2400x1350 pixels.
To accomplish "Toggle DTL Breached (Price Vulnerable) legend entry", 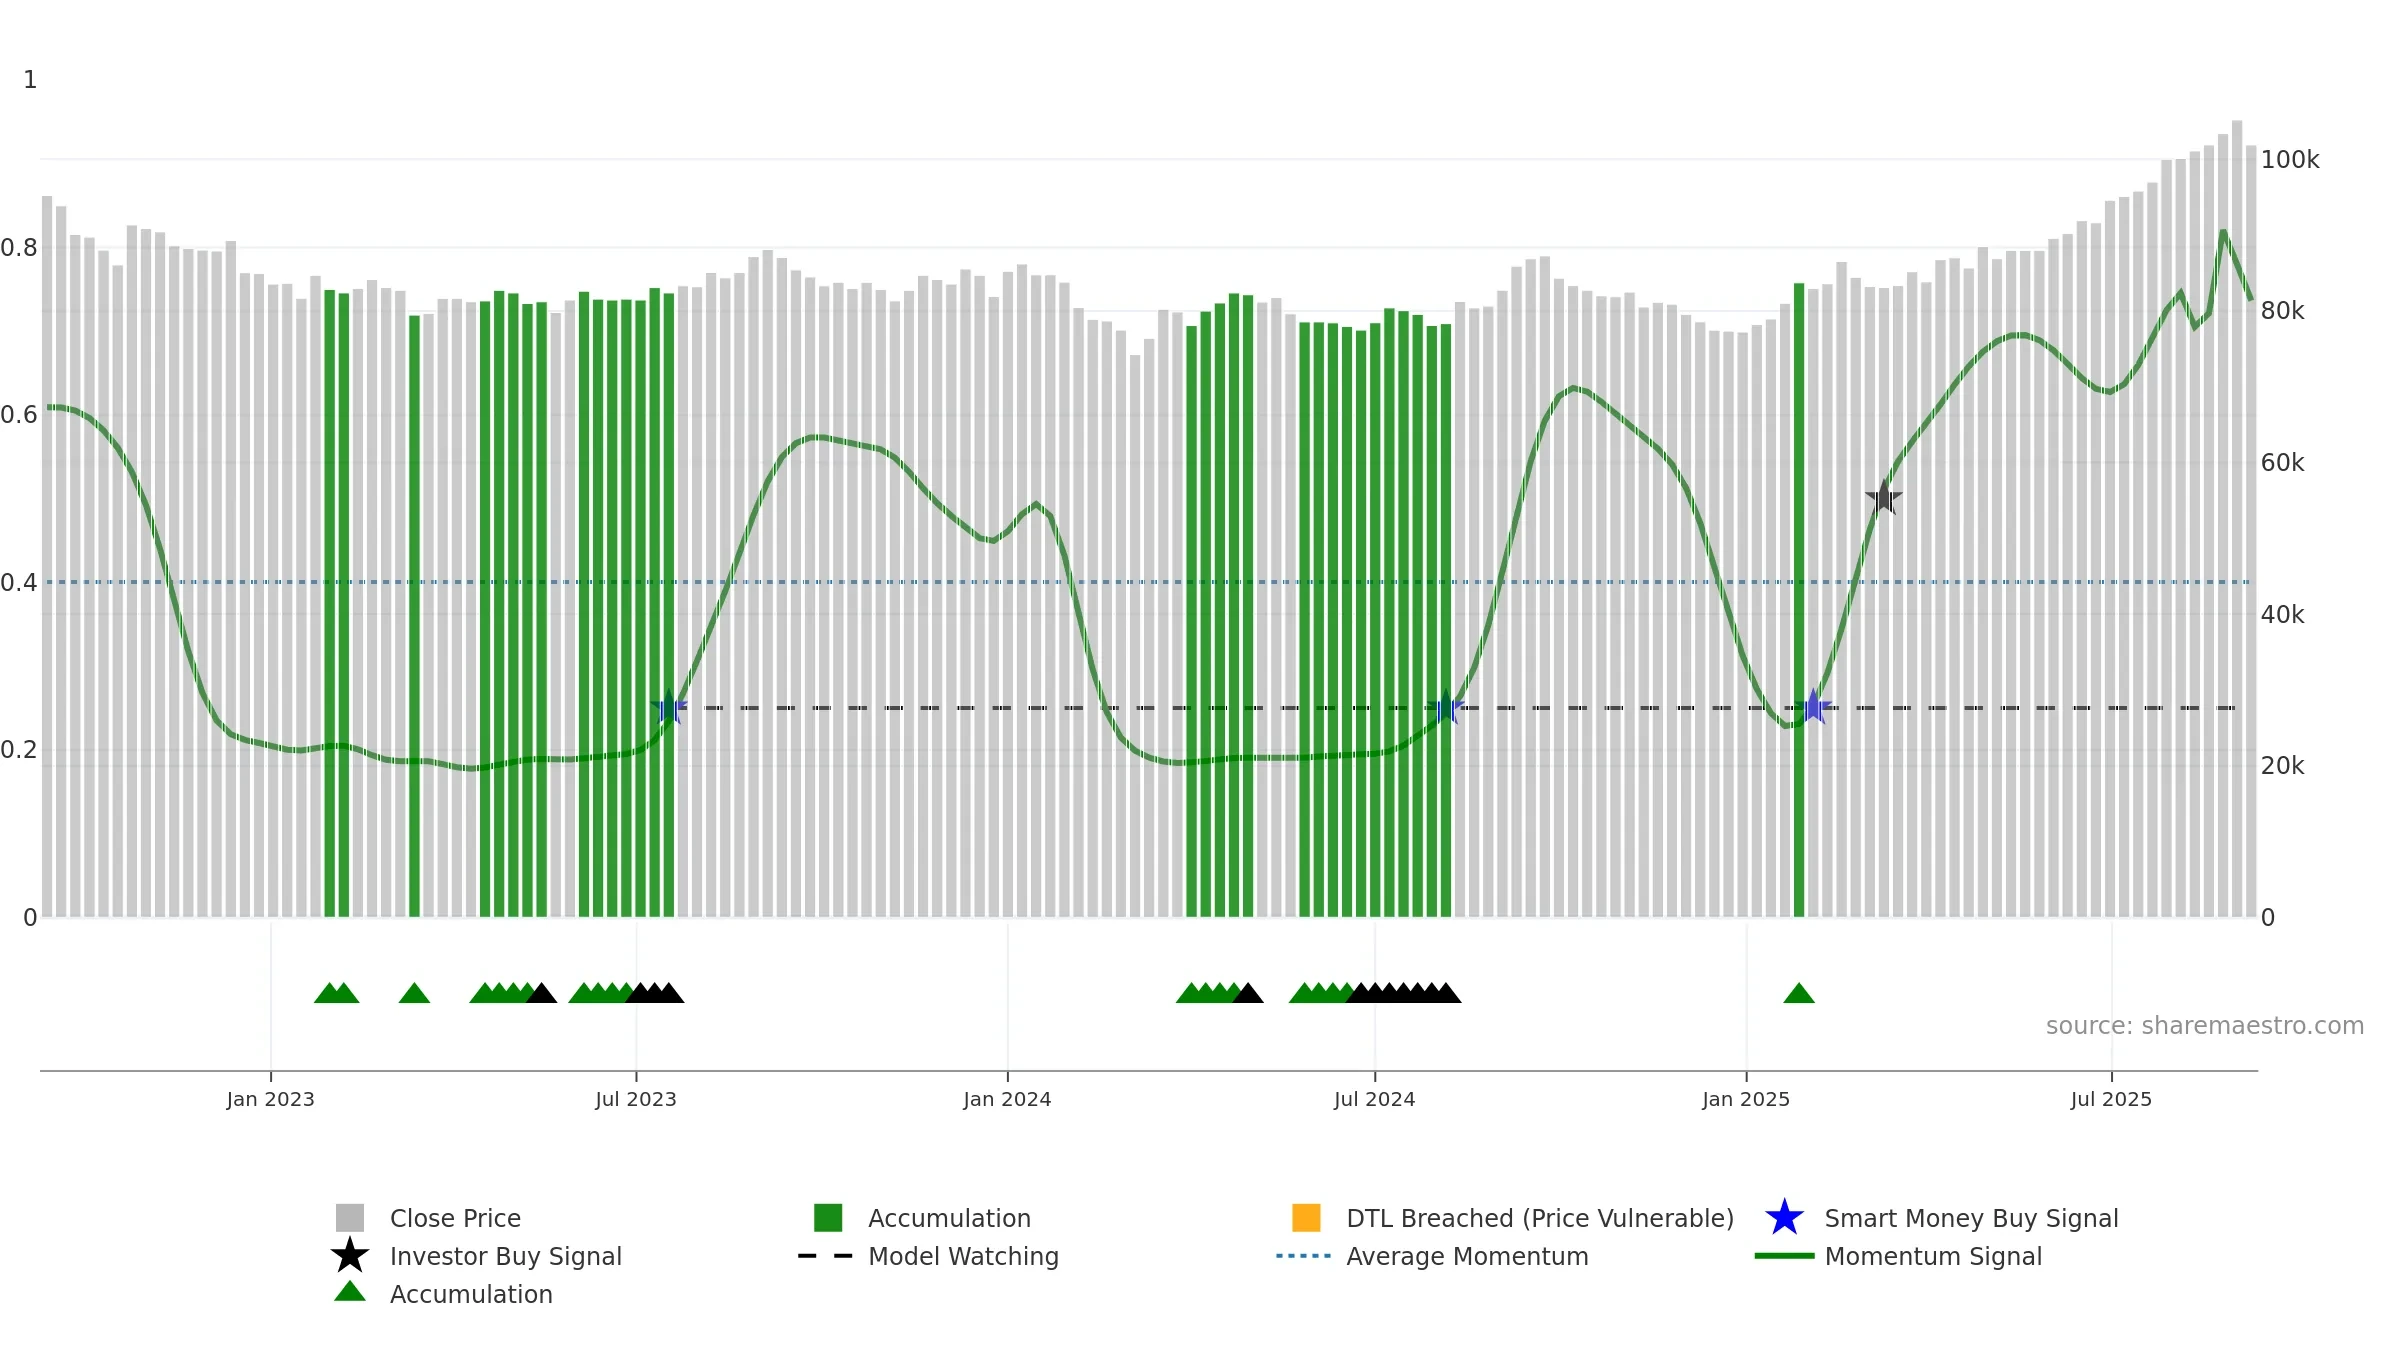I will pos(1513,1218).
